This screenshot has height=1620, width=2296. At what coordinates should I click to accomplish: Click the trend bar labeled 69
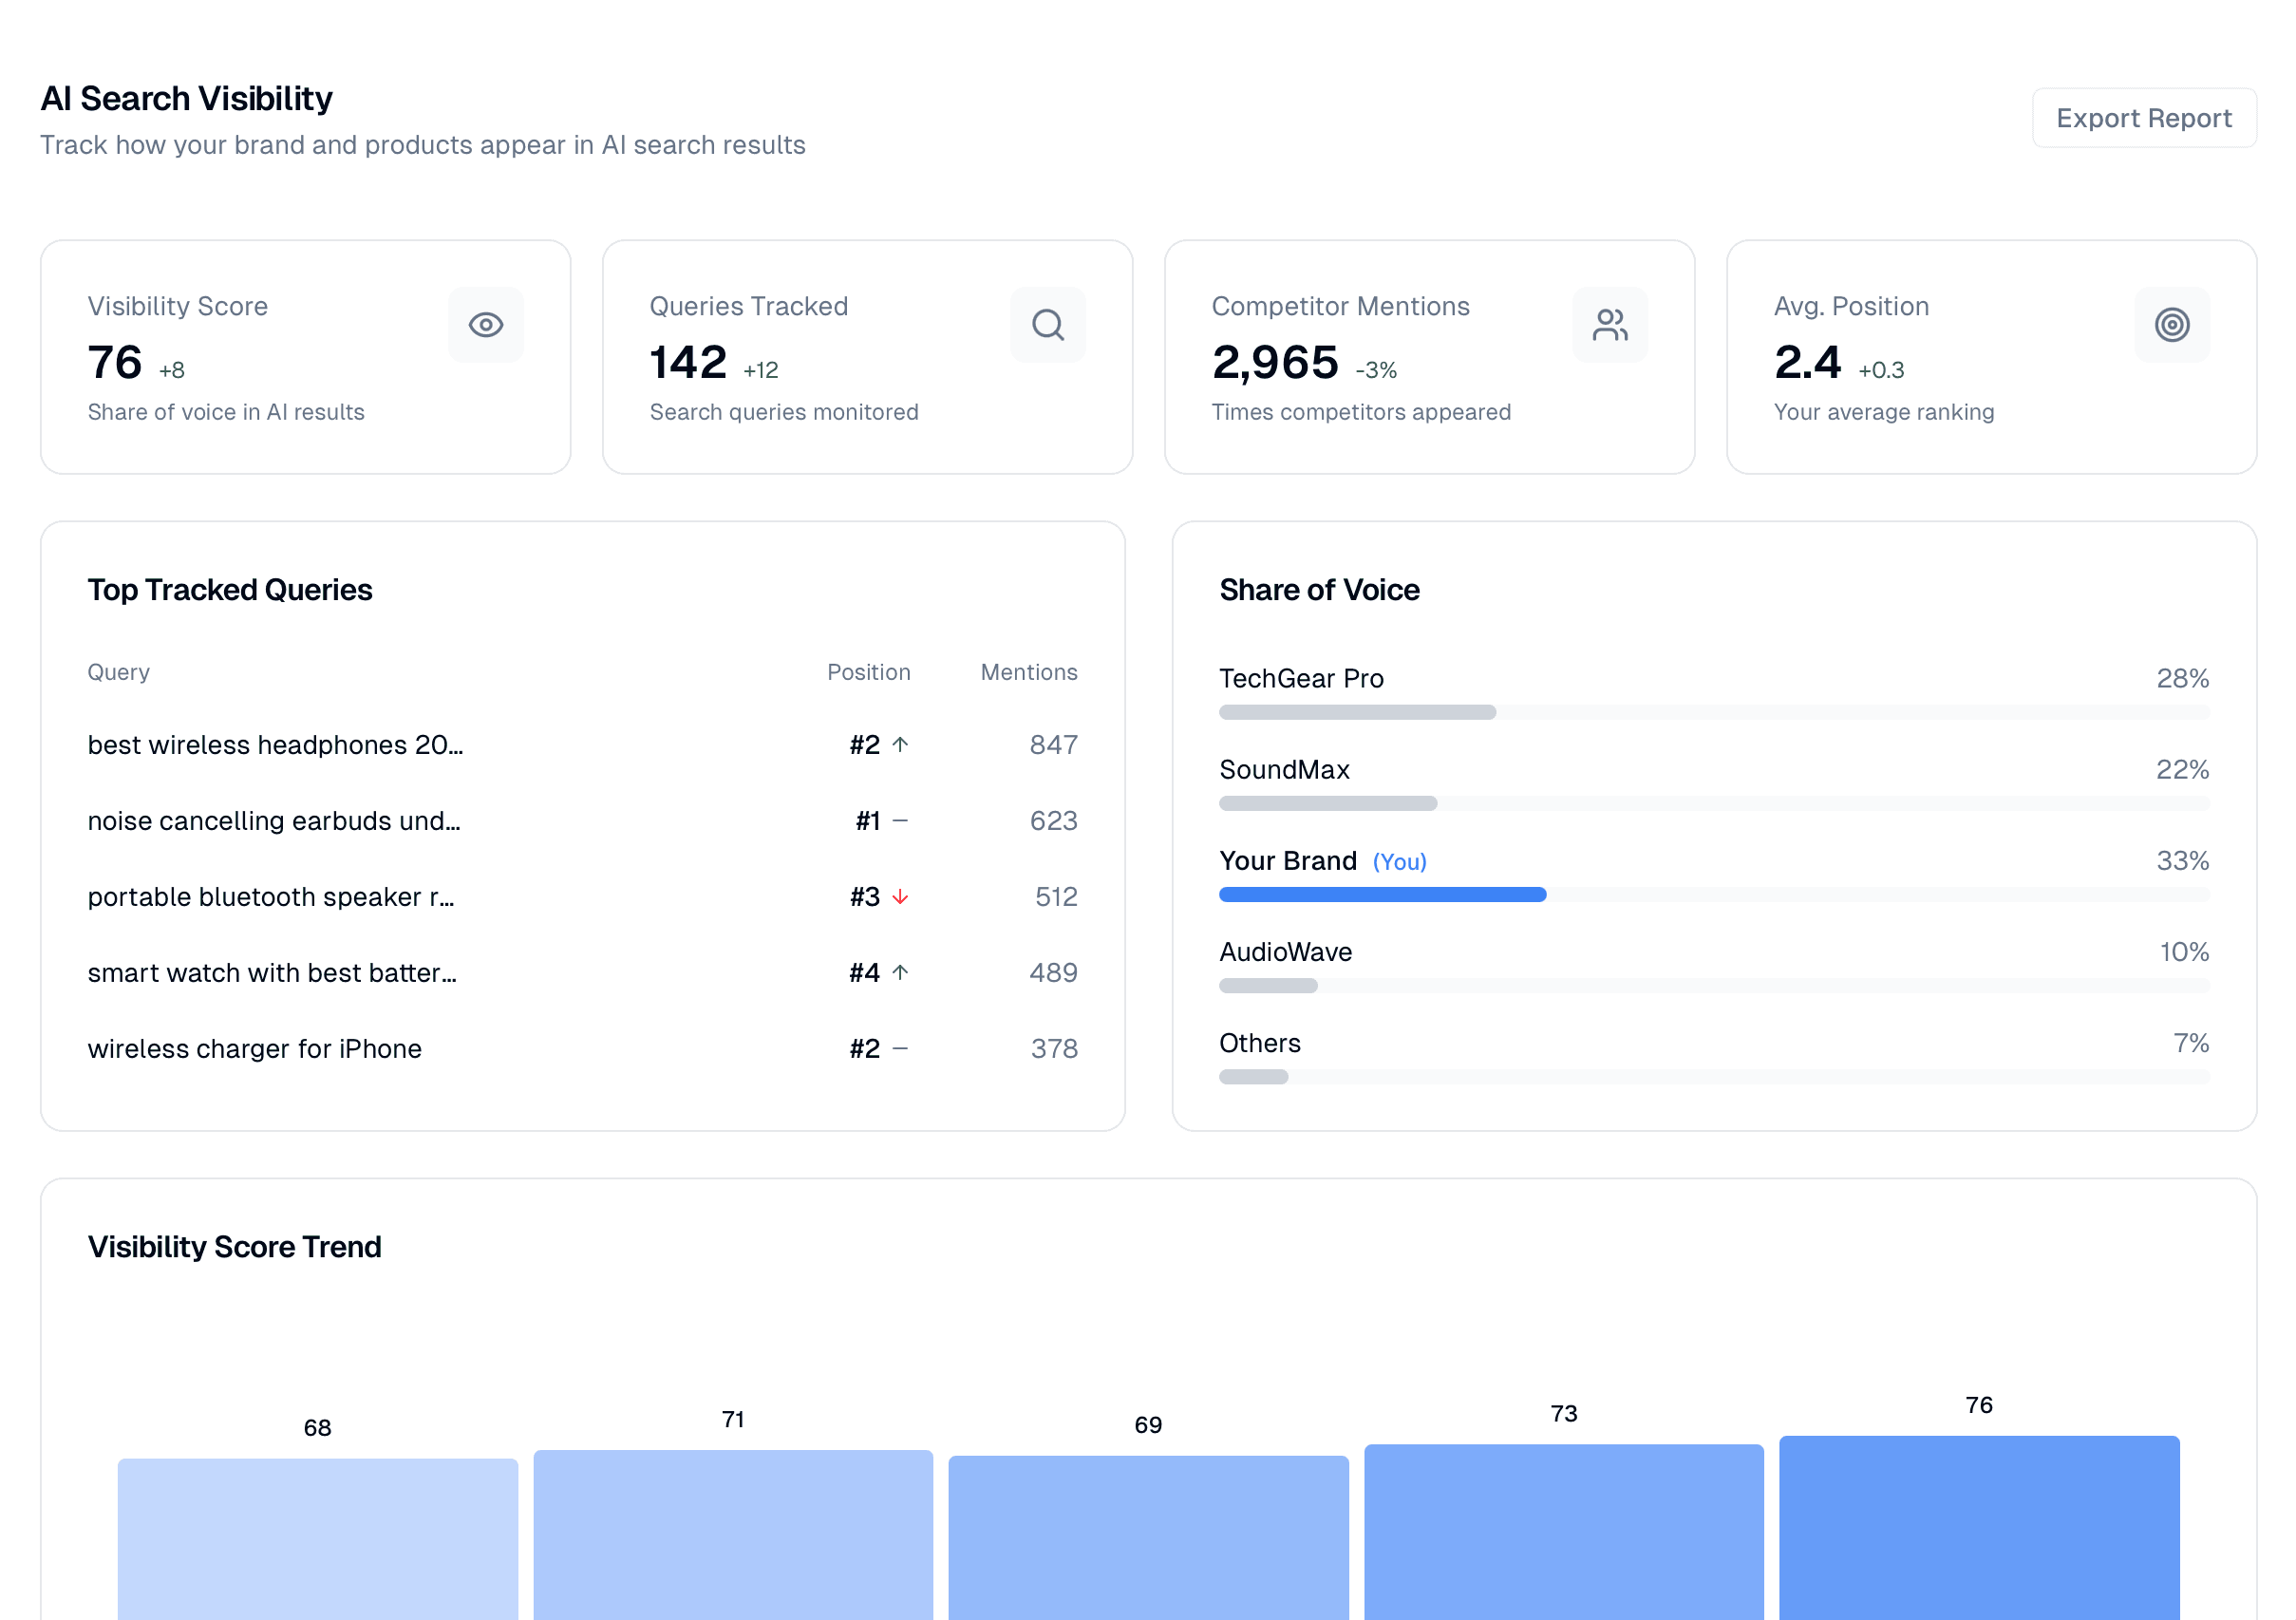tap(1148, 1538)
